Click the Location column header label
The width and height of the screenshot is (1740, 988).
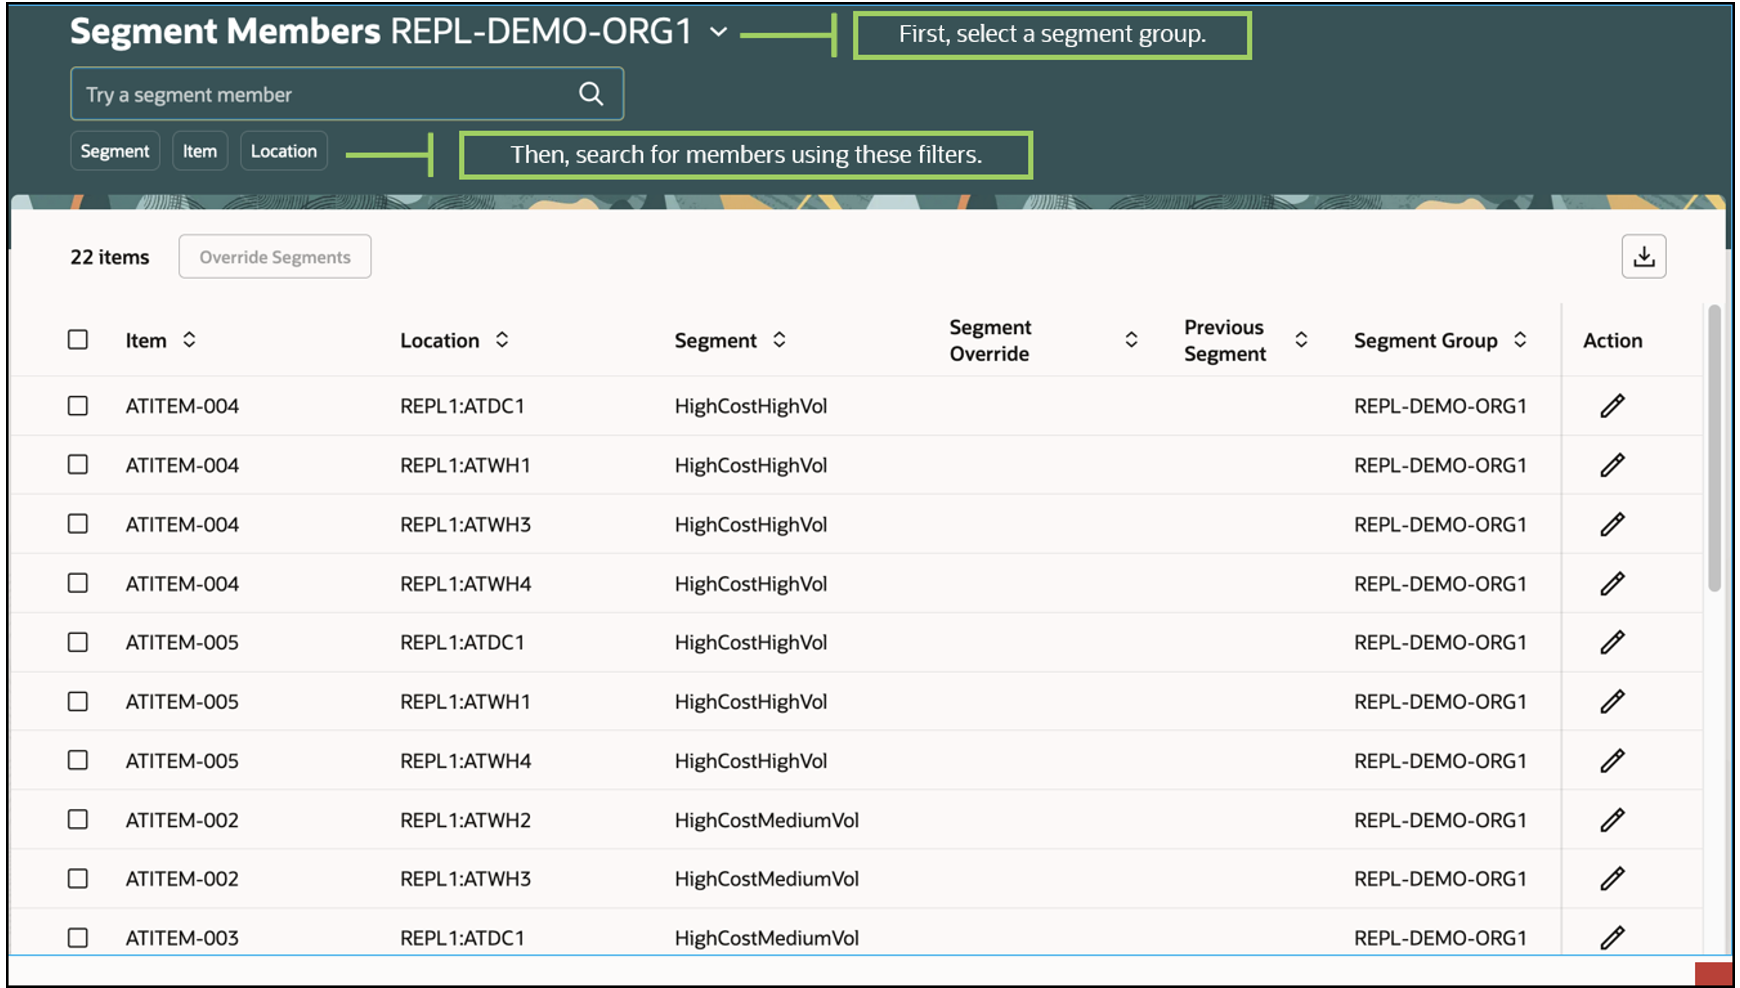point(440,340)
